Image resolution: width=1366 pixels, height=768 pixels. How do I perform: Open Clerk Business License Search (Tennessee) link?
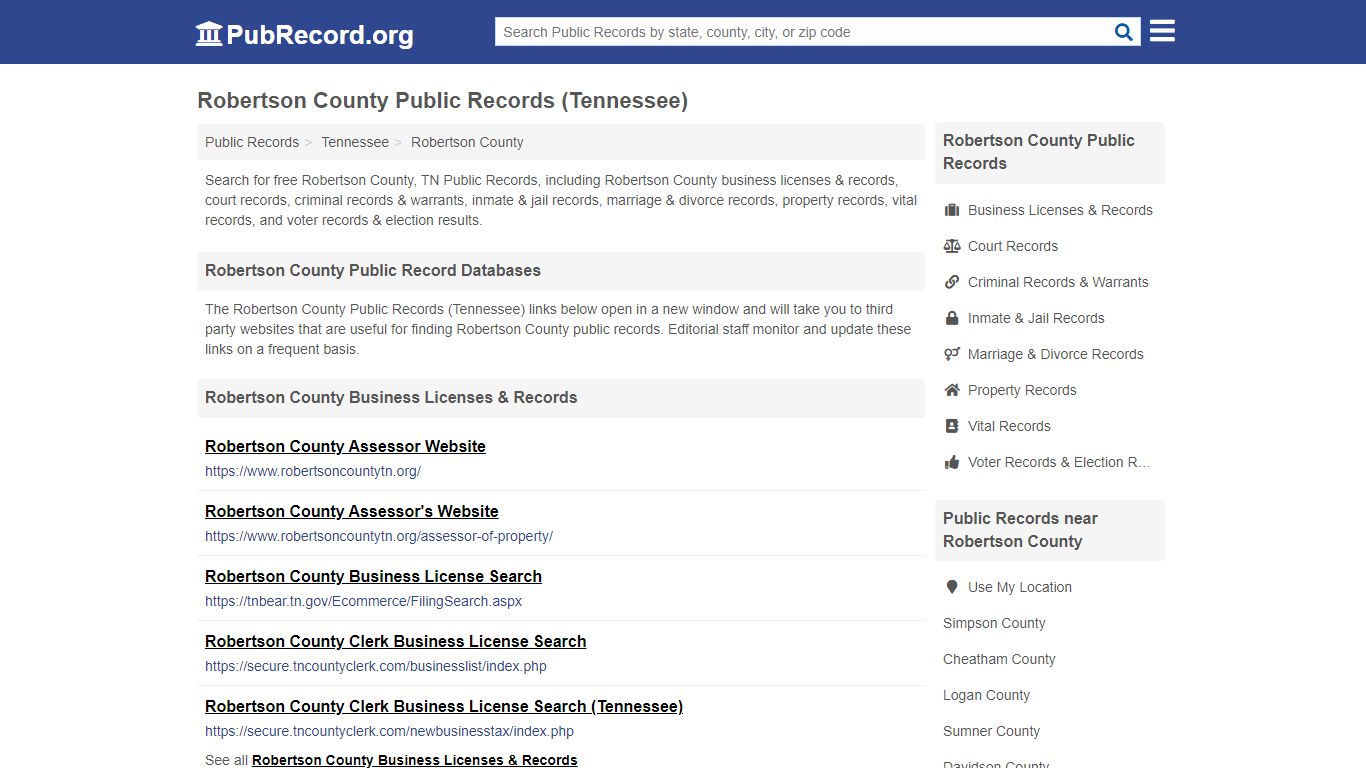pos(444,706)
